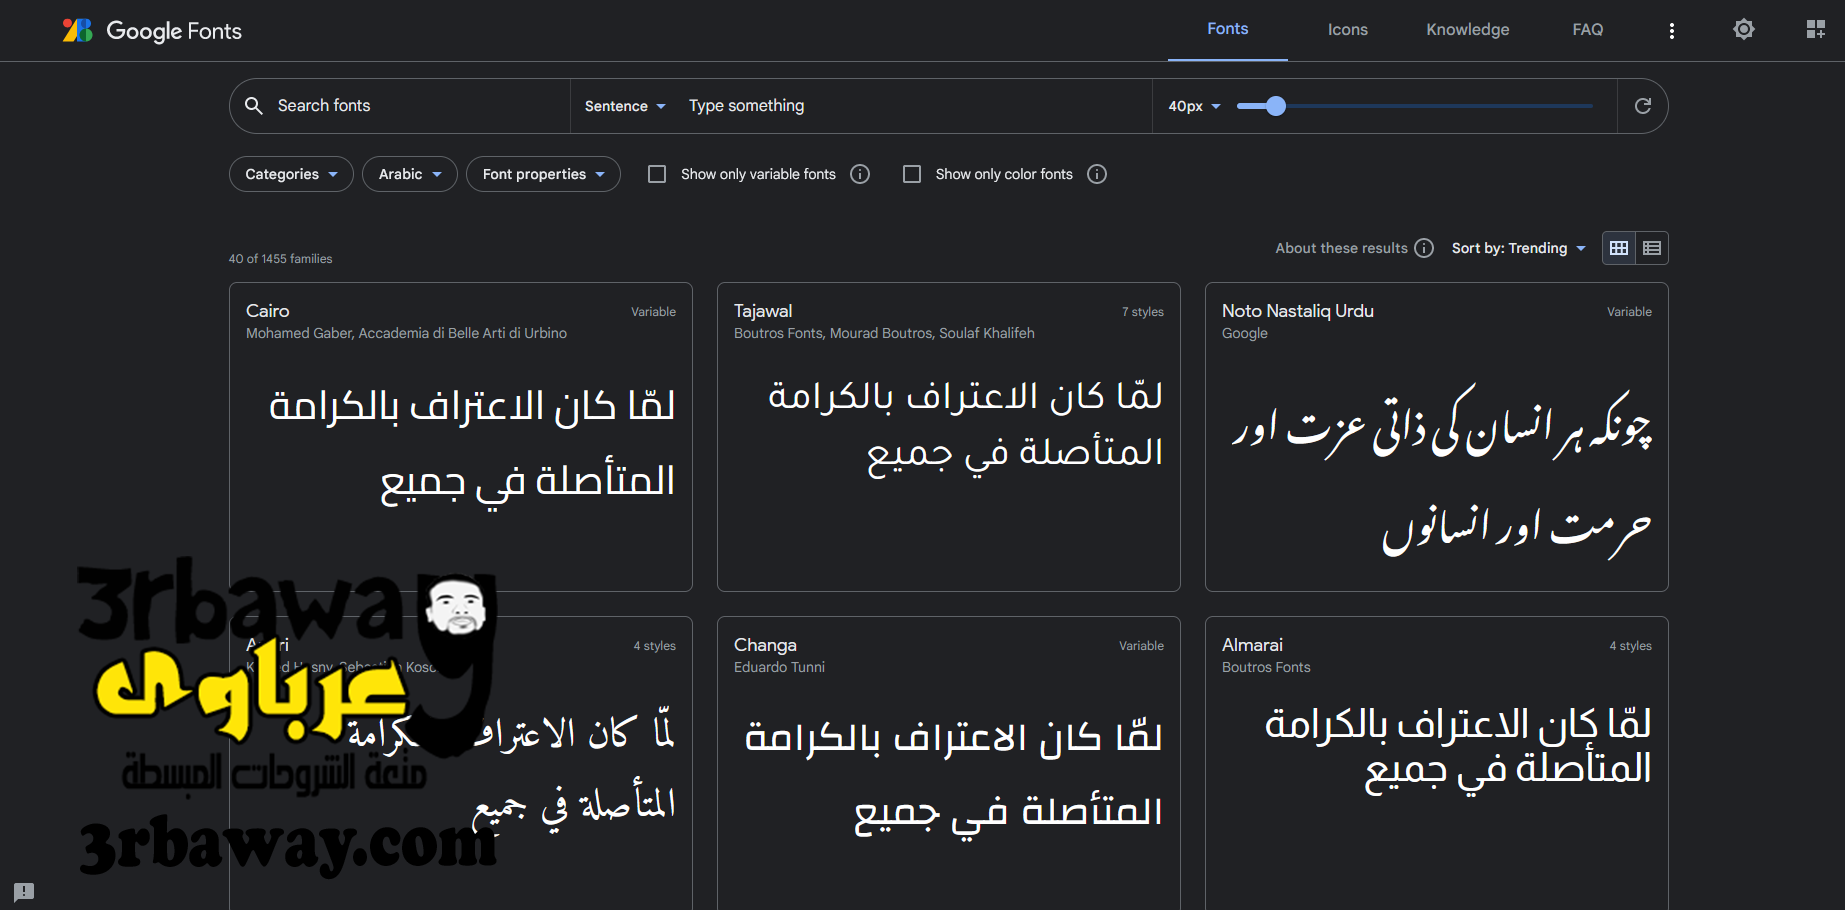Open Sort by Trending dropdown
The image size is (1845, 910).
(x=1519, y=248)
